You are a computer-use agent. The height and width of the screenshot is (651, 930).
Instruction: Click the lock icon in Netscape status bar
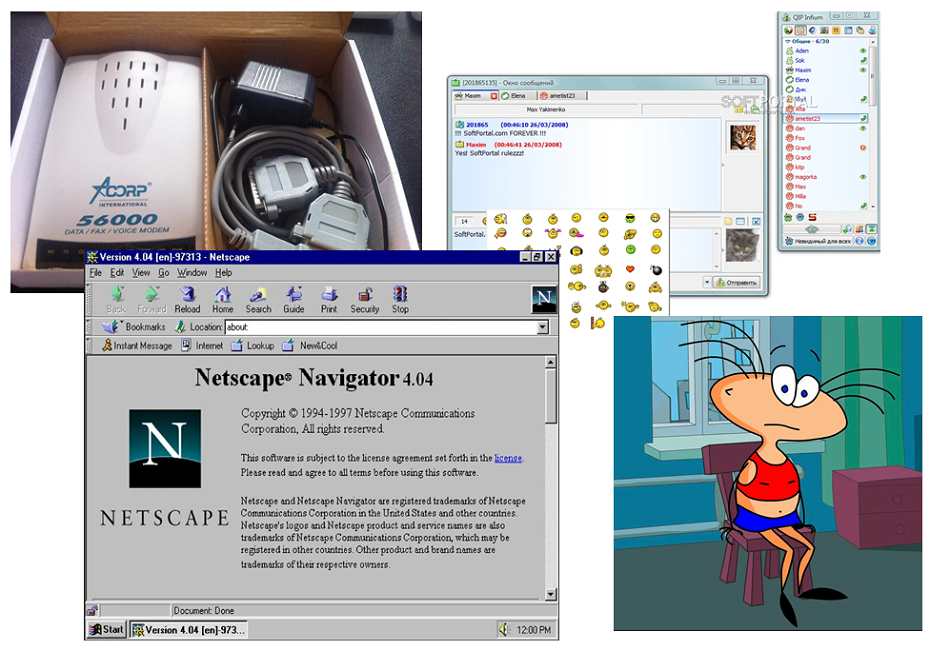(93, 610)
